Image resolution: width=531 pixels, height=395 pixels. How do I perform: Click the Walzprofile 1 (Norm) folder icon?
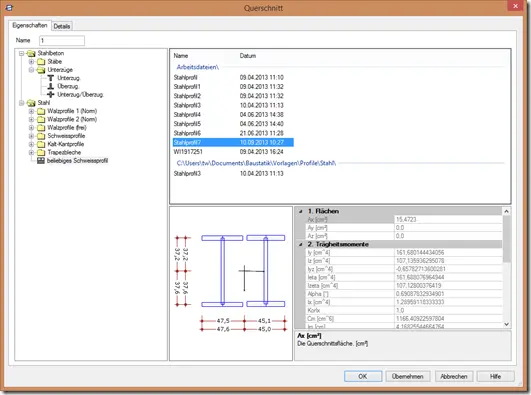point(41,111)
